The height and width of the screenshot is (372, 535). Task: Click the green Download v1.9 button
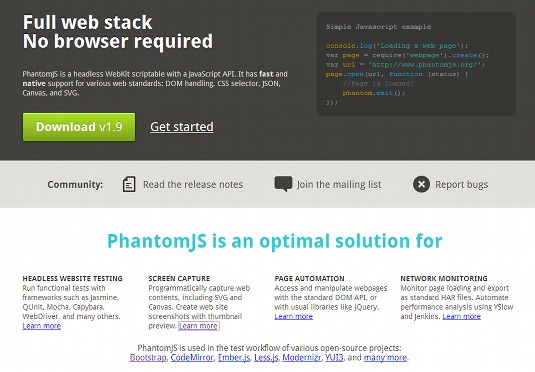[79, 127]
